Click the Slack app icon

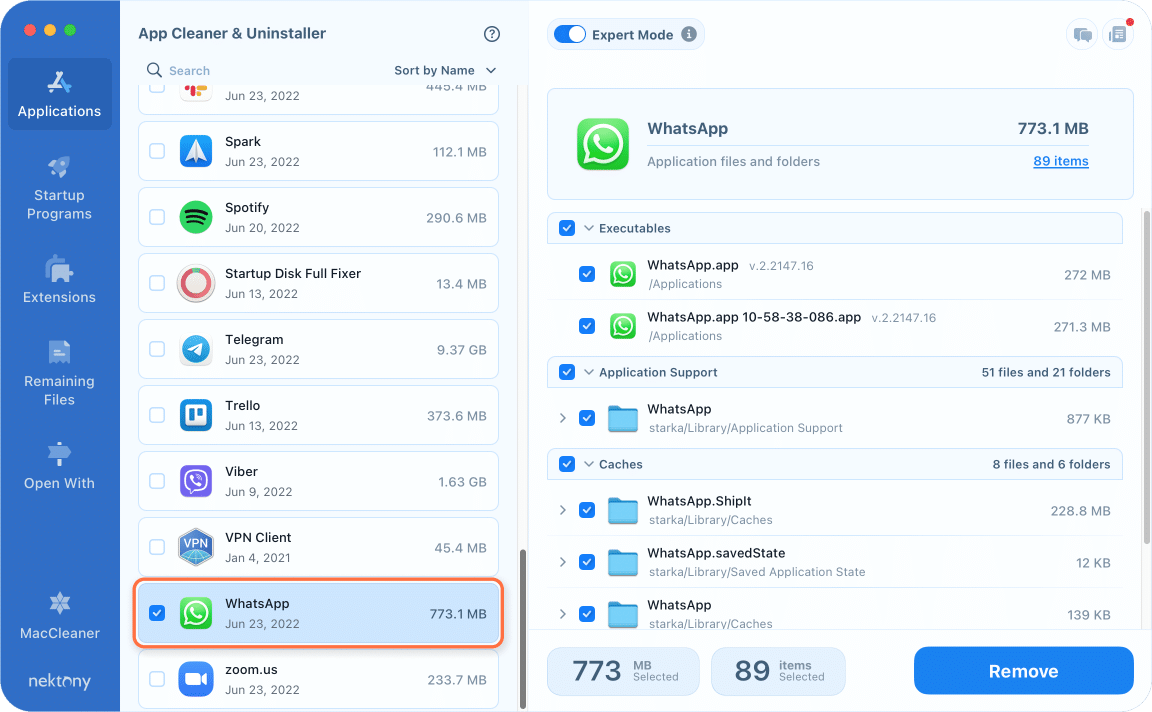pos(196,93)
